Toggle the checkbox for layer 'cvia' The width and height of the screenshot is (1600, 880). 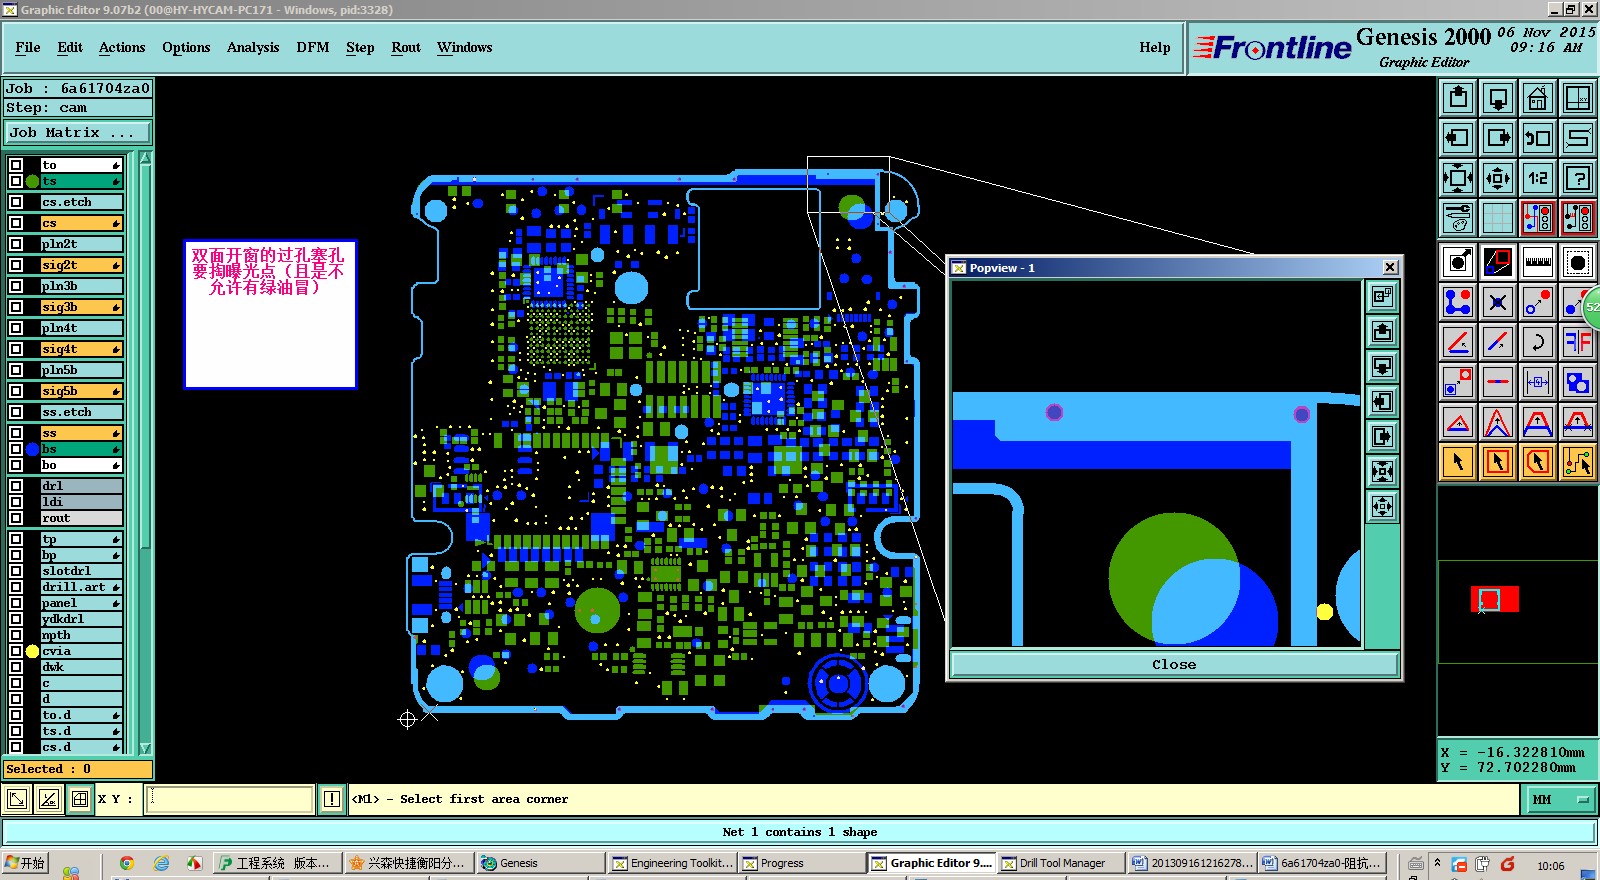click(16, 651)
